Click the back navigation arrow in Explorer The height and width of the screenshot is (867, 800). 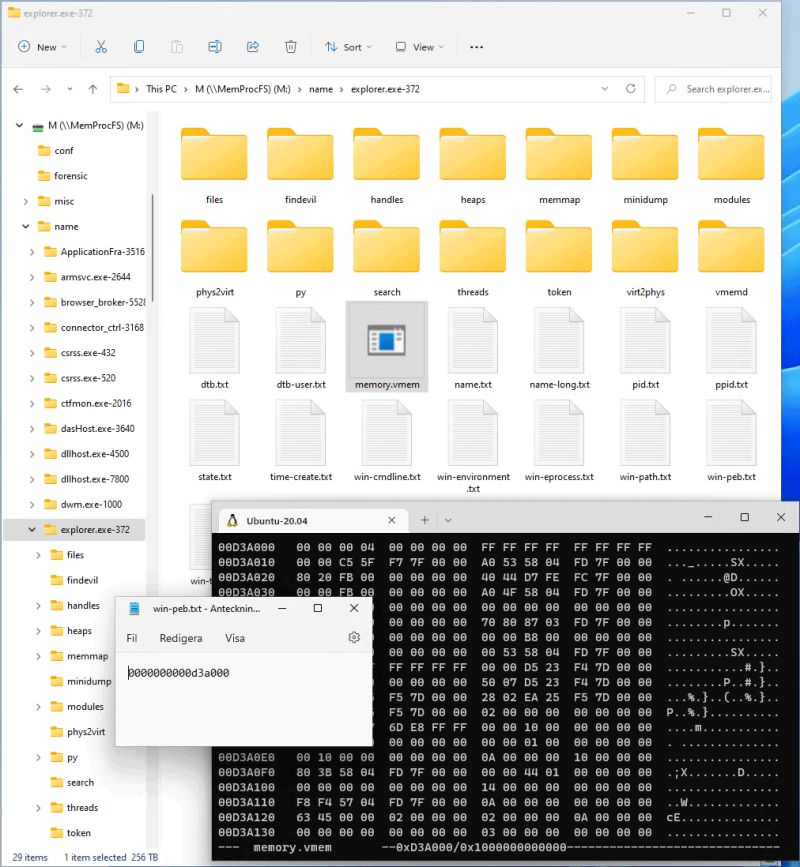pyautogui.click(x=17, y=89)
